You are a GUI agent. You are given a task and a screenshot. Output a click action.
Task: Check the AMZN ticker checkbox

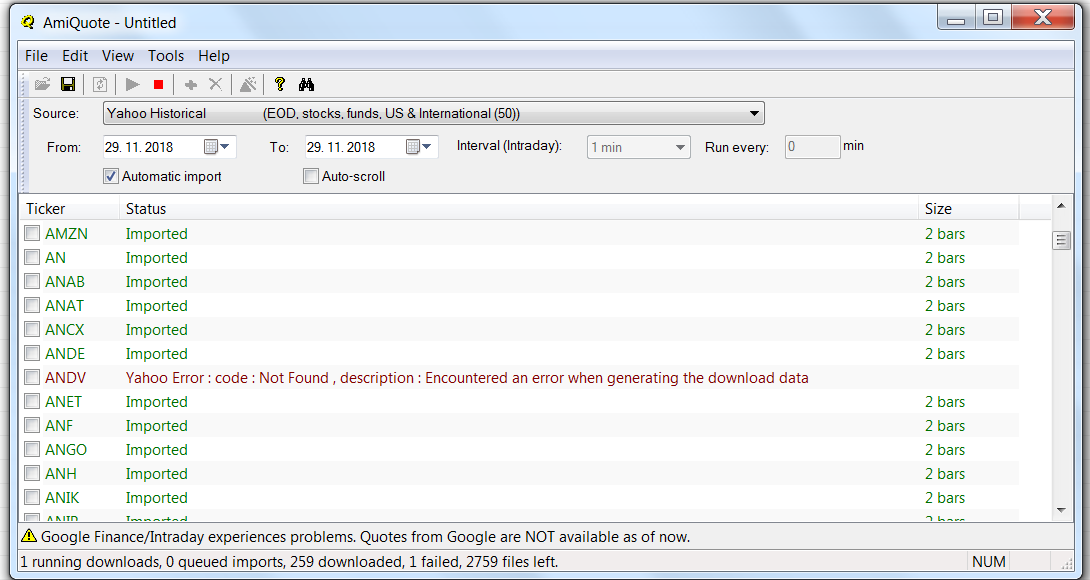[33, 233]
